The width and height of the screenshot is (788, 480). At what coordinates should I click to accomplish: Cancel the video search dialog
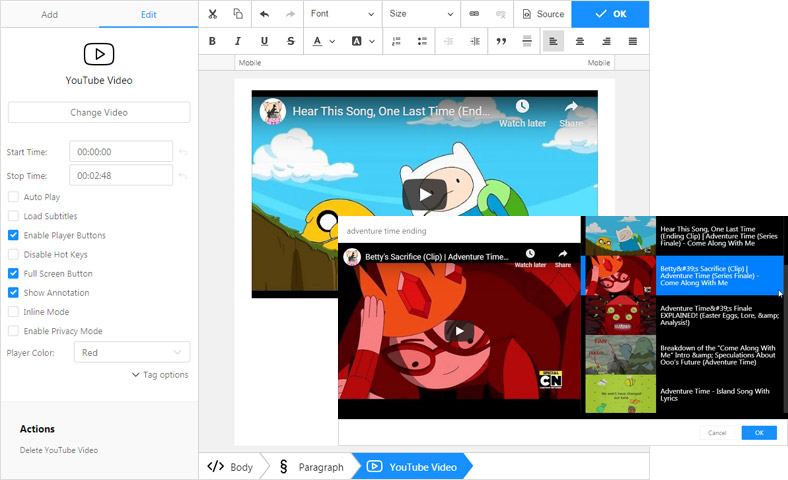pos(717,433)
